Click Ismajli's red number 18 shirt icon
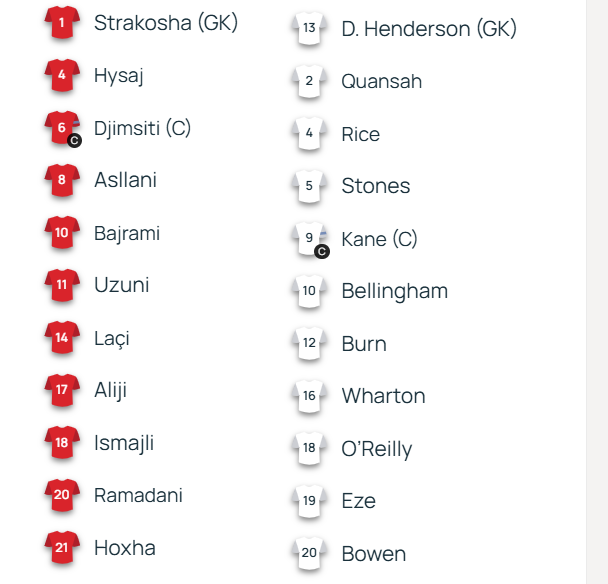Viewport: 608px width, 584px height. [x=62, y=442]
